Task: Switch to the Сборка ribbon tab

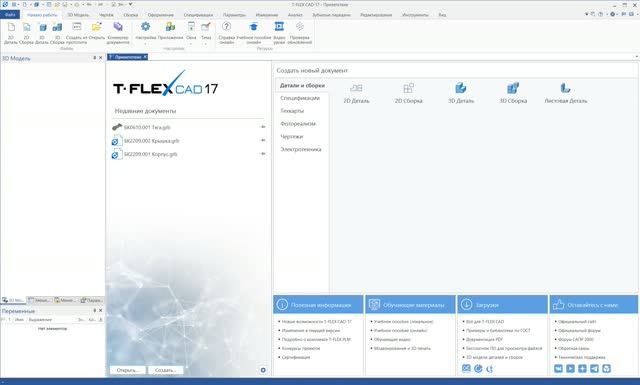Action: (131, 15)
